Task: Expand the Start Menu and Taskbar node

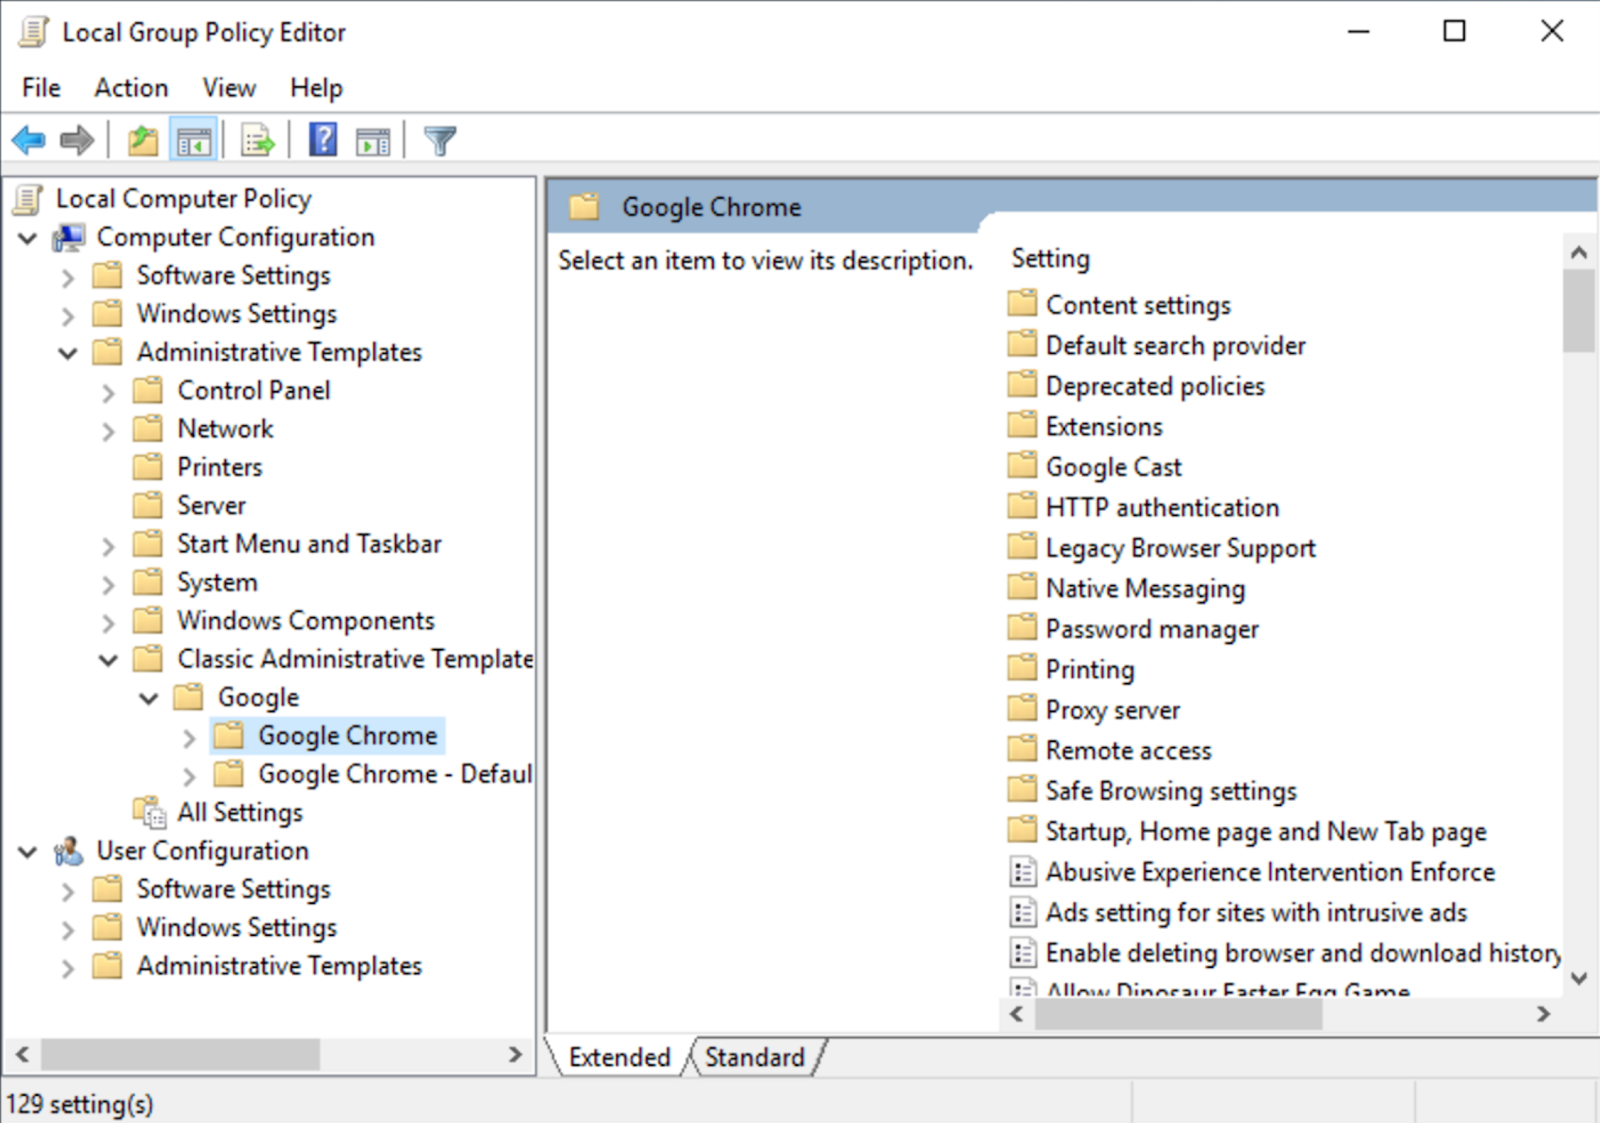Action: click(x=109, y=545)
